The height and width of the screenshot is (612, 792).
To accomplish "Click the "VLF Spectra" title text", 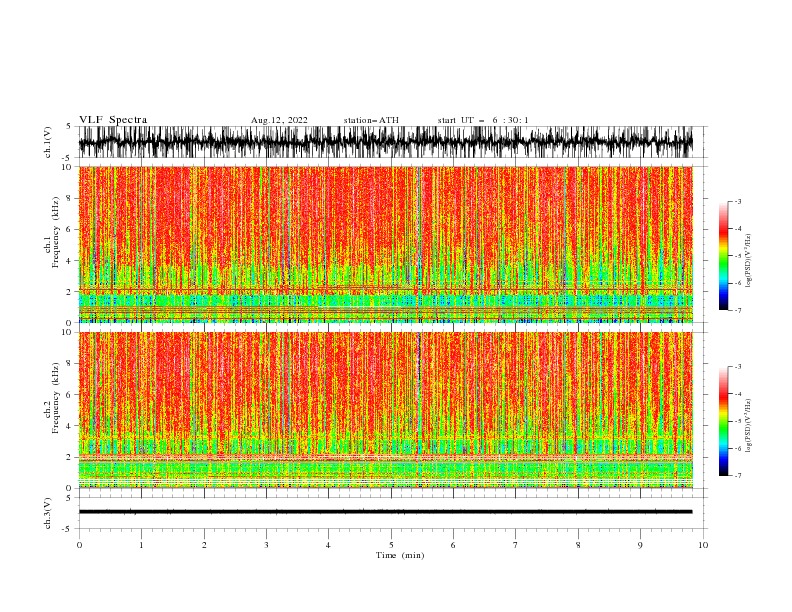I will [113, 120].
